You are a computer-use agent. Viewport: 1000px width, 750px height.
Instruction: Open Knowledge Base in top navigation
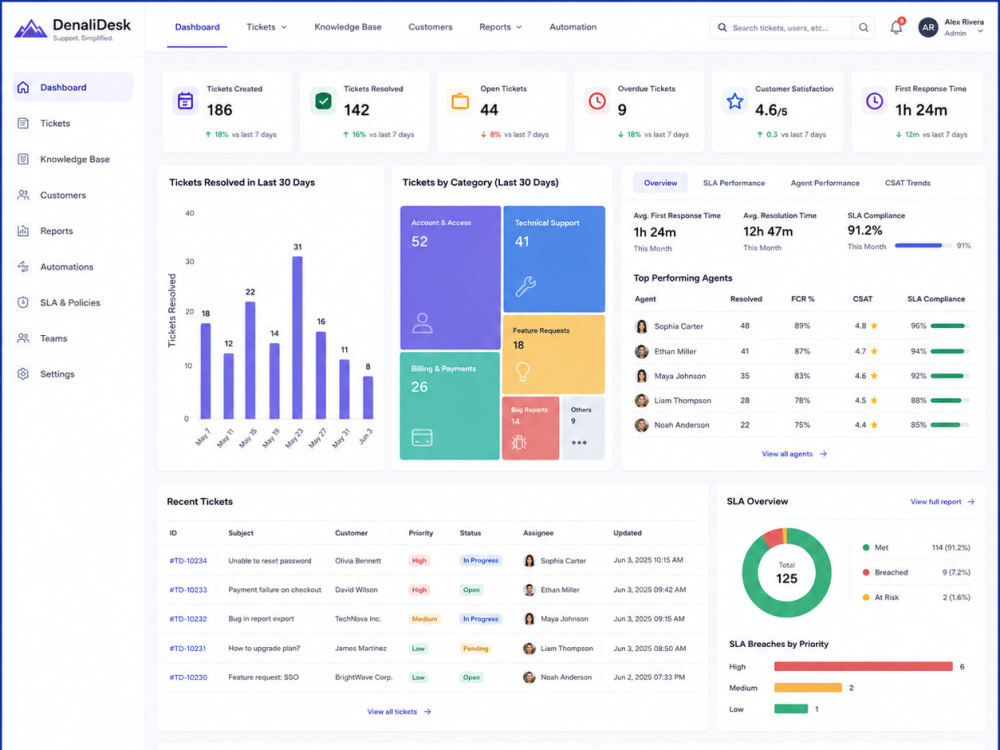pyautogui.click(x=348, y=27)
